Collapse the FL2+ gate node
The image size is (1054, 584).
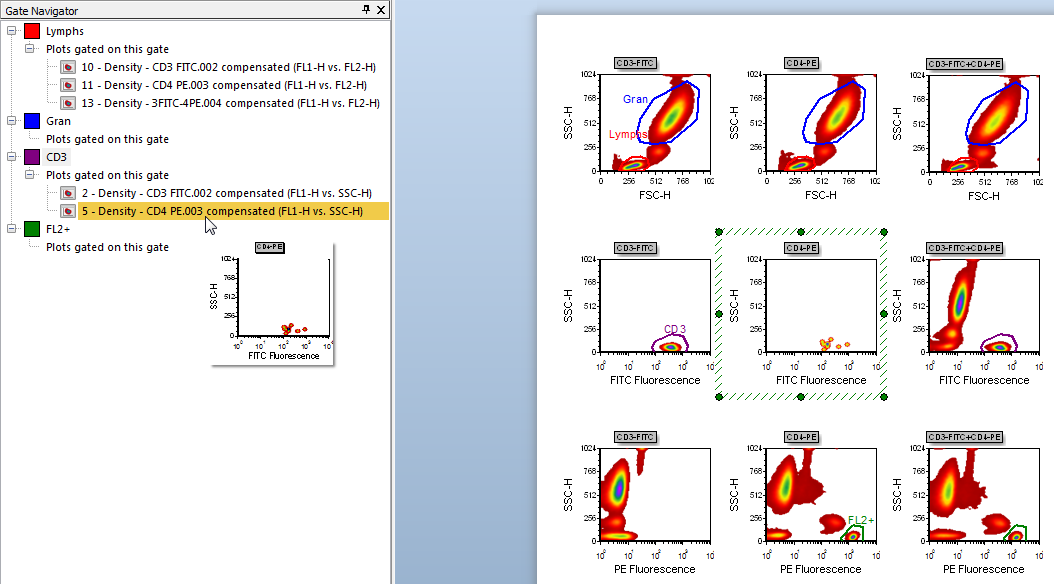12,229
